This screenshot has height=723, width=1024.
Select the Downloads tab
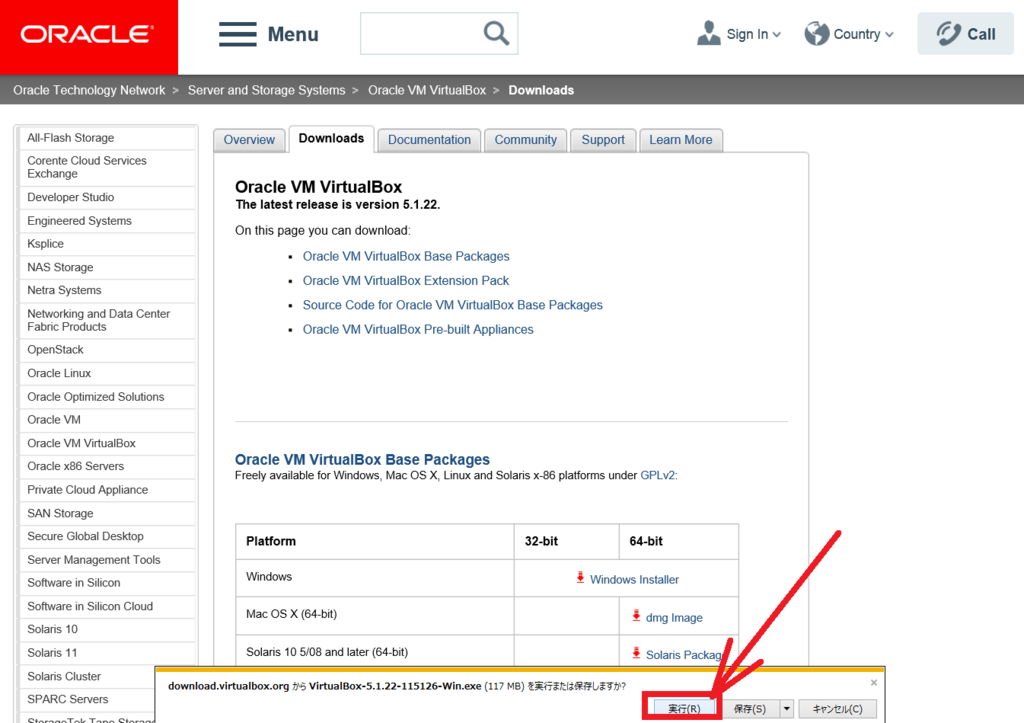coord(331,138)
